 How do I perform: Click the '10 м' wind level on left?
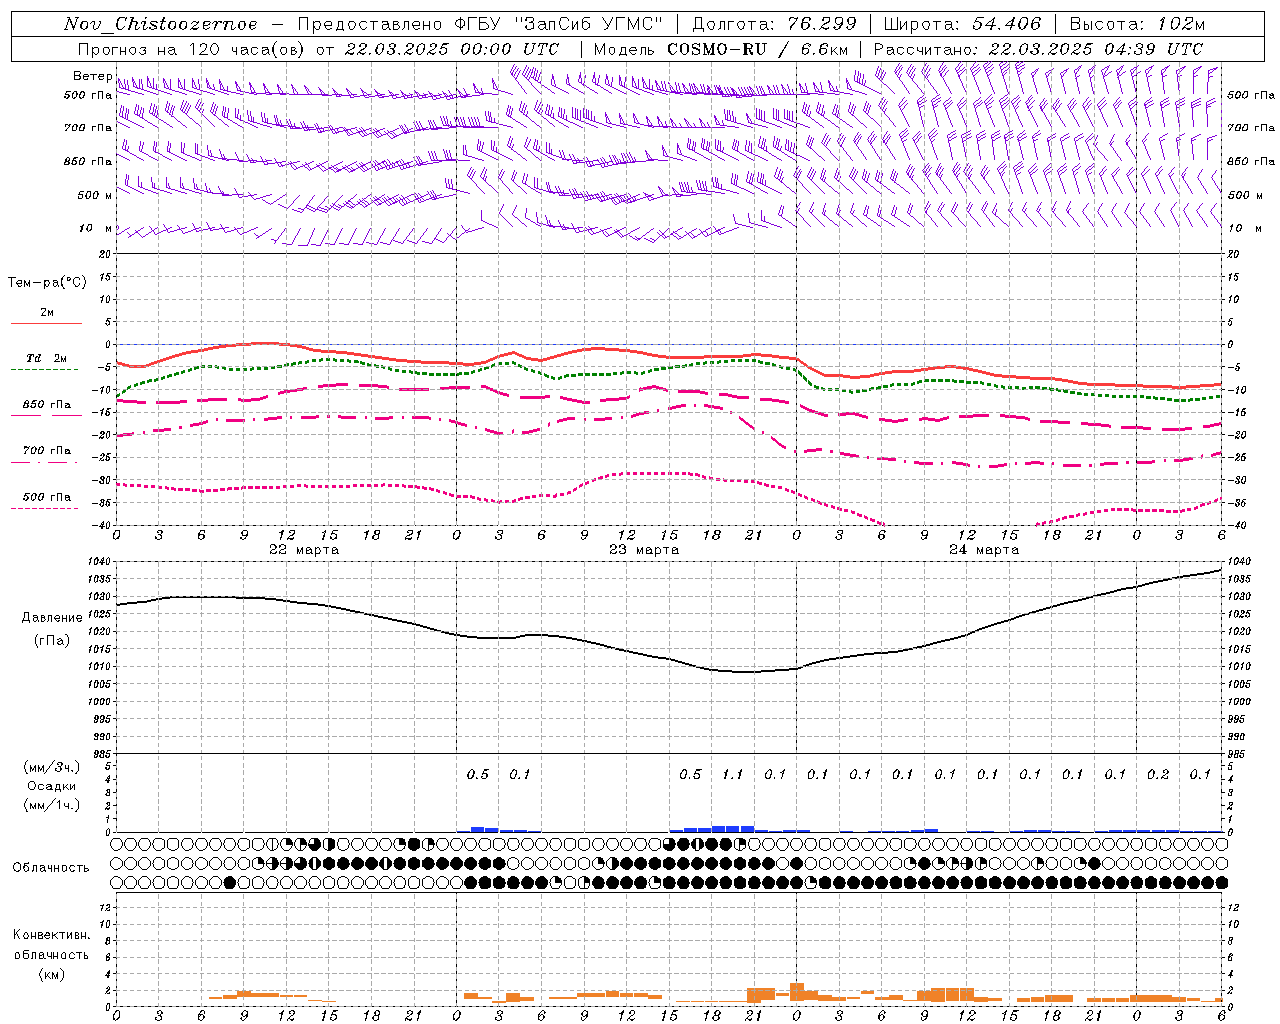point(95,229)
